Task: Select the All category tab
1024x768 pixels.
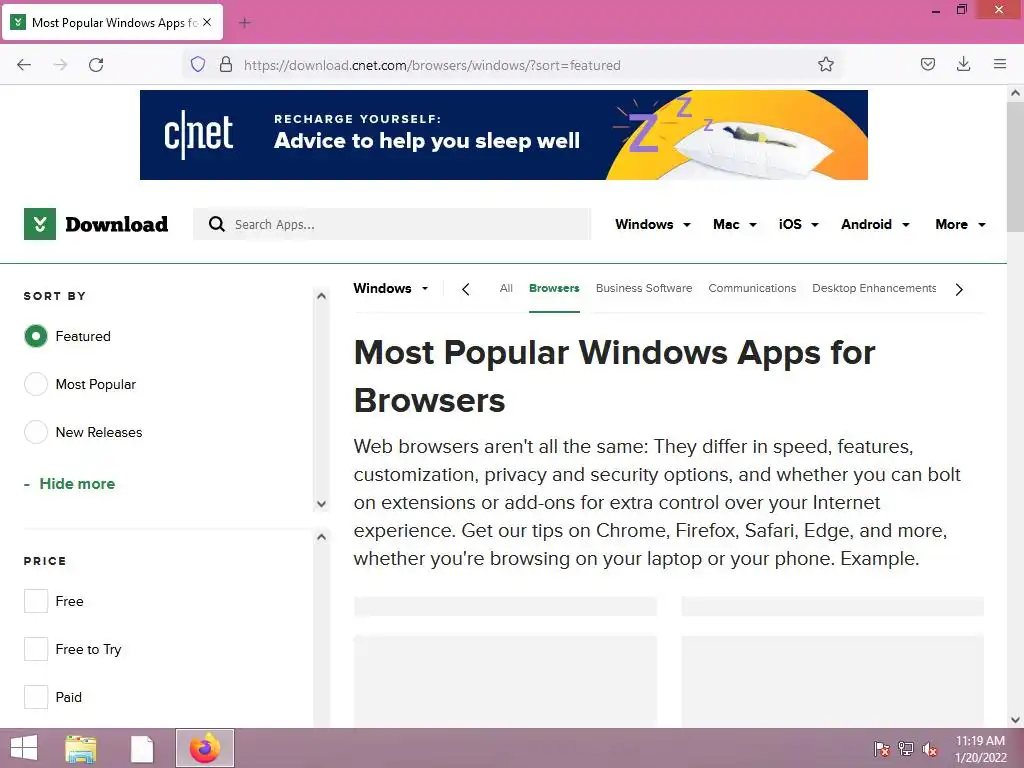Action: 506,288
